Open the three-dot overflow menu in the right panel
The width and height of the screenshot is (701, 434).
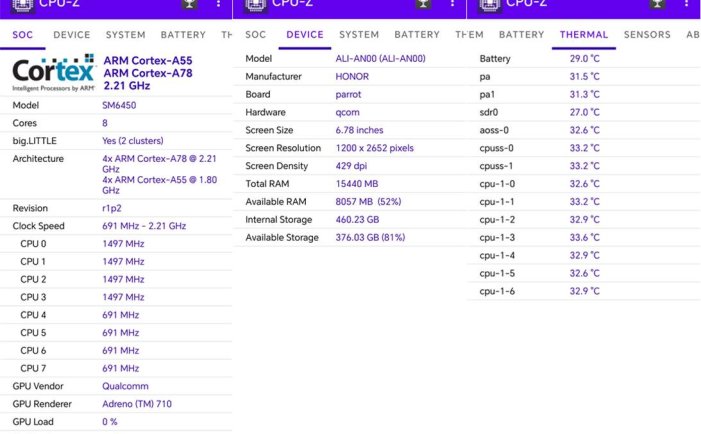click(686, 5)
